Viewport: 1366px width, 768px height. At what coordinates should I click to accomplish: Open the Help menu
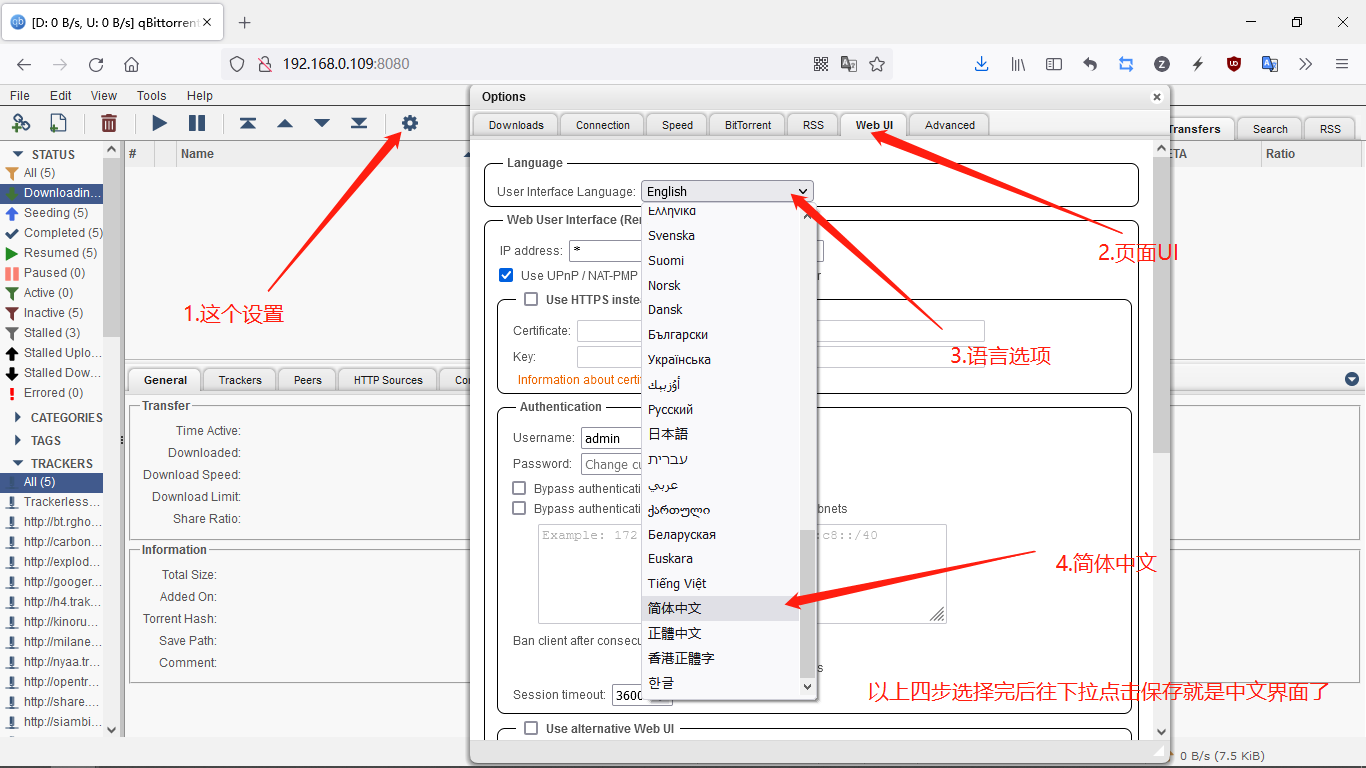coord(200,96)
